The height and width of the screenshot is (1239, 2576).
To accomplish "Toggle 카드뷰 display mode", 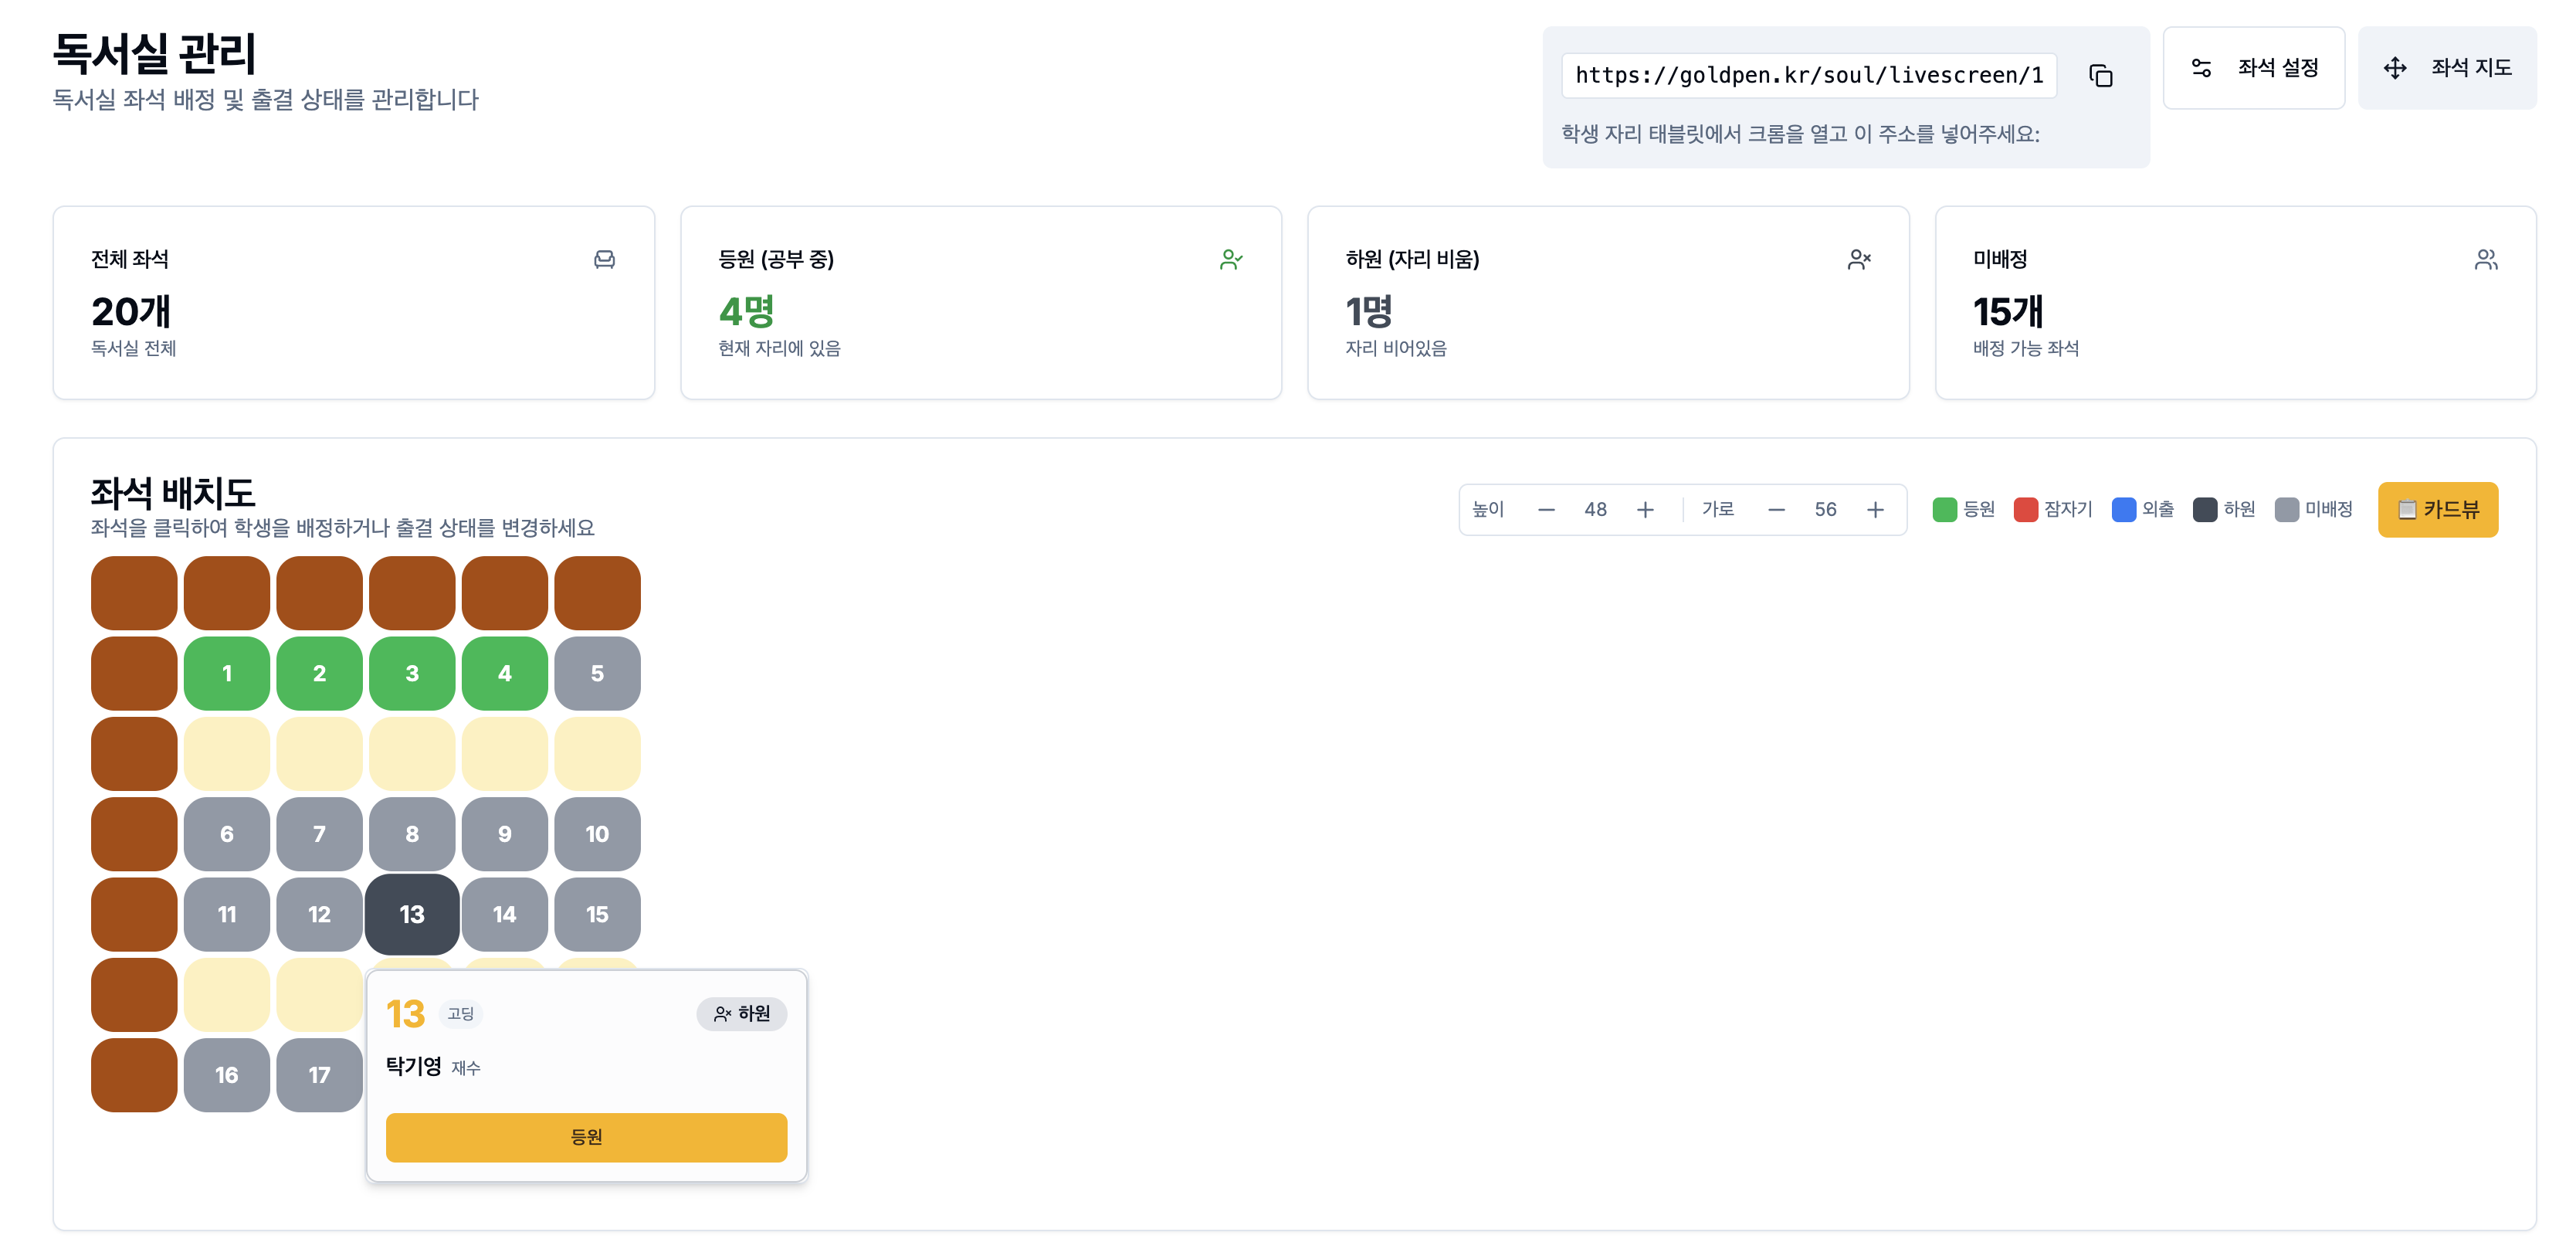I will coord(2438,509).
